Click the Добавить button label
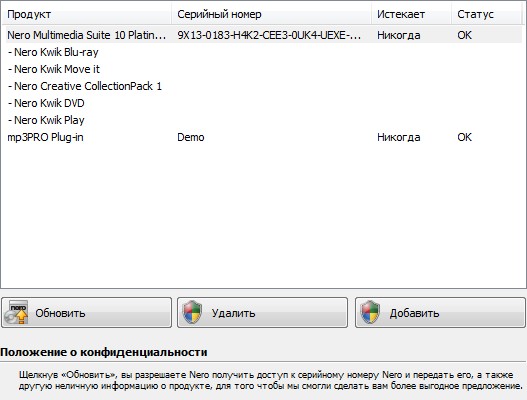 [414, 313]
